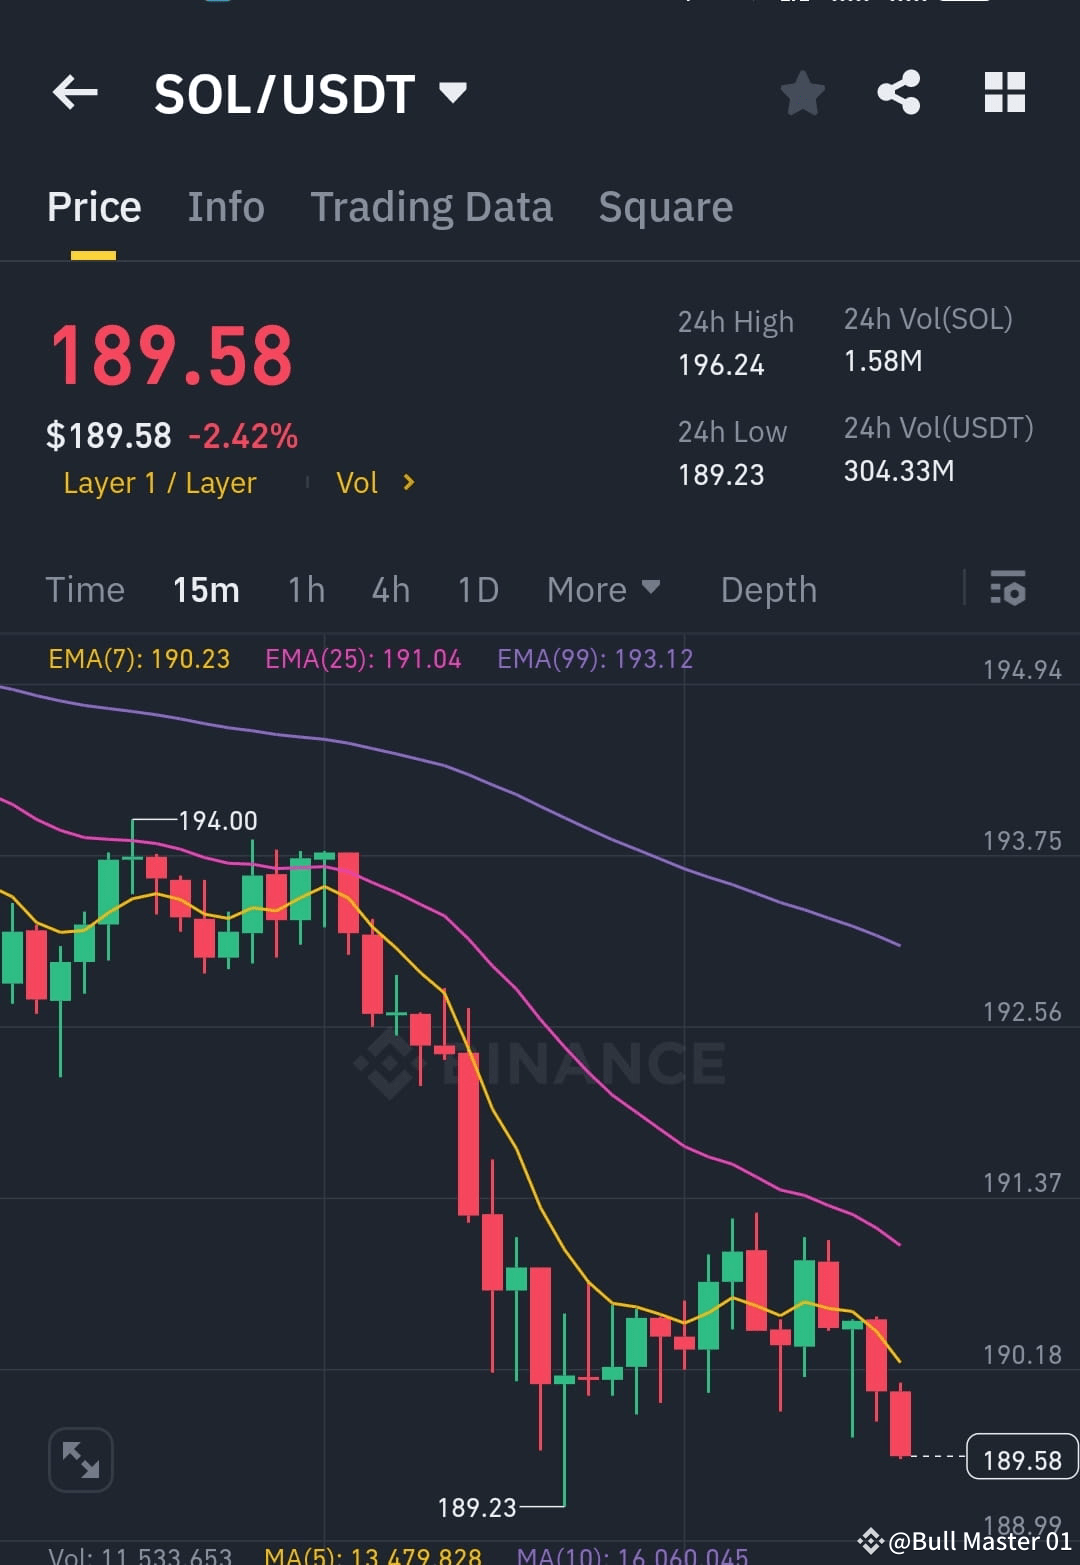
Task: Click the EMA(7) indicator label
Action: click(x=139, y=658)
